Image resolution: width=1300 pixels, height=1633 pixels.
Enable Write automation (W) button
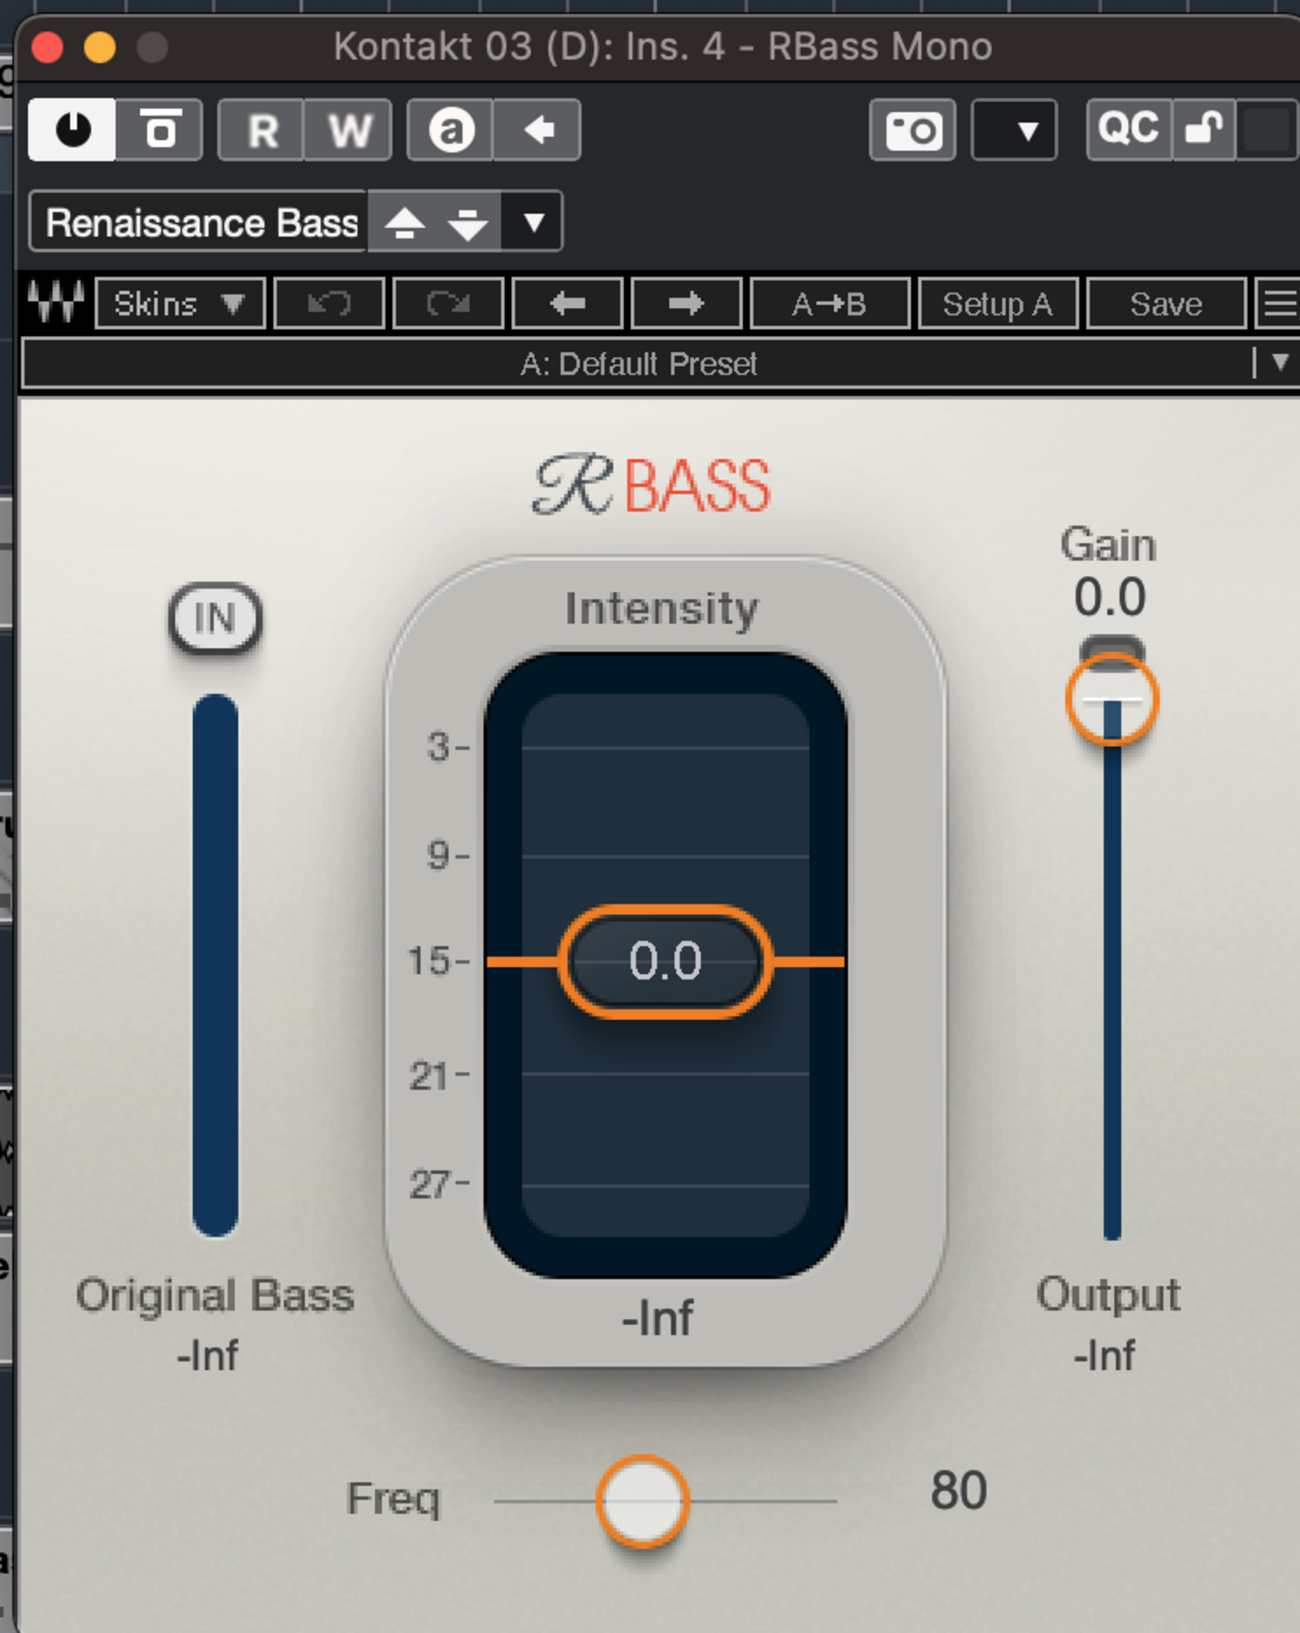pos(348,130)
